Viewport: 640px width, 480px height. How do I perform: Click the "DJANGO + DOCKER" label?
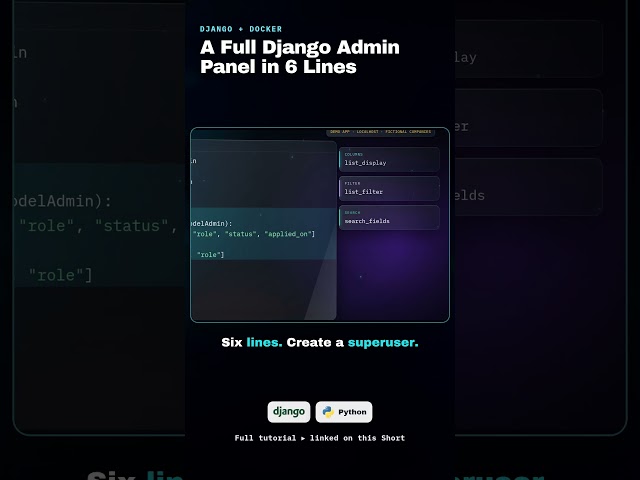coord(241,29)
